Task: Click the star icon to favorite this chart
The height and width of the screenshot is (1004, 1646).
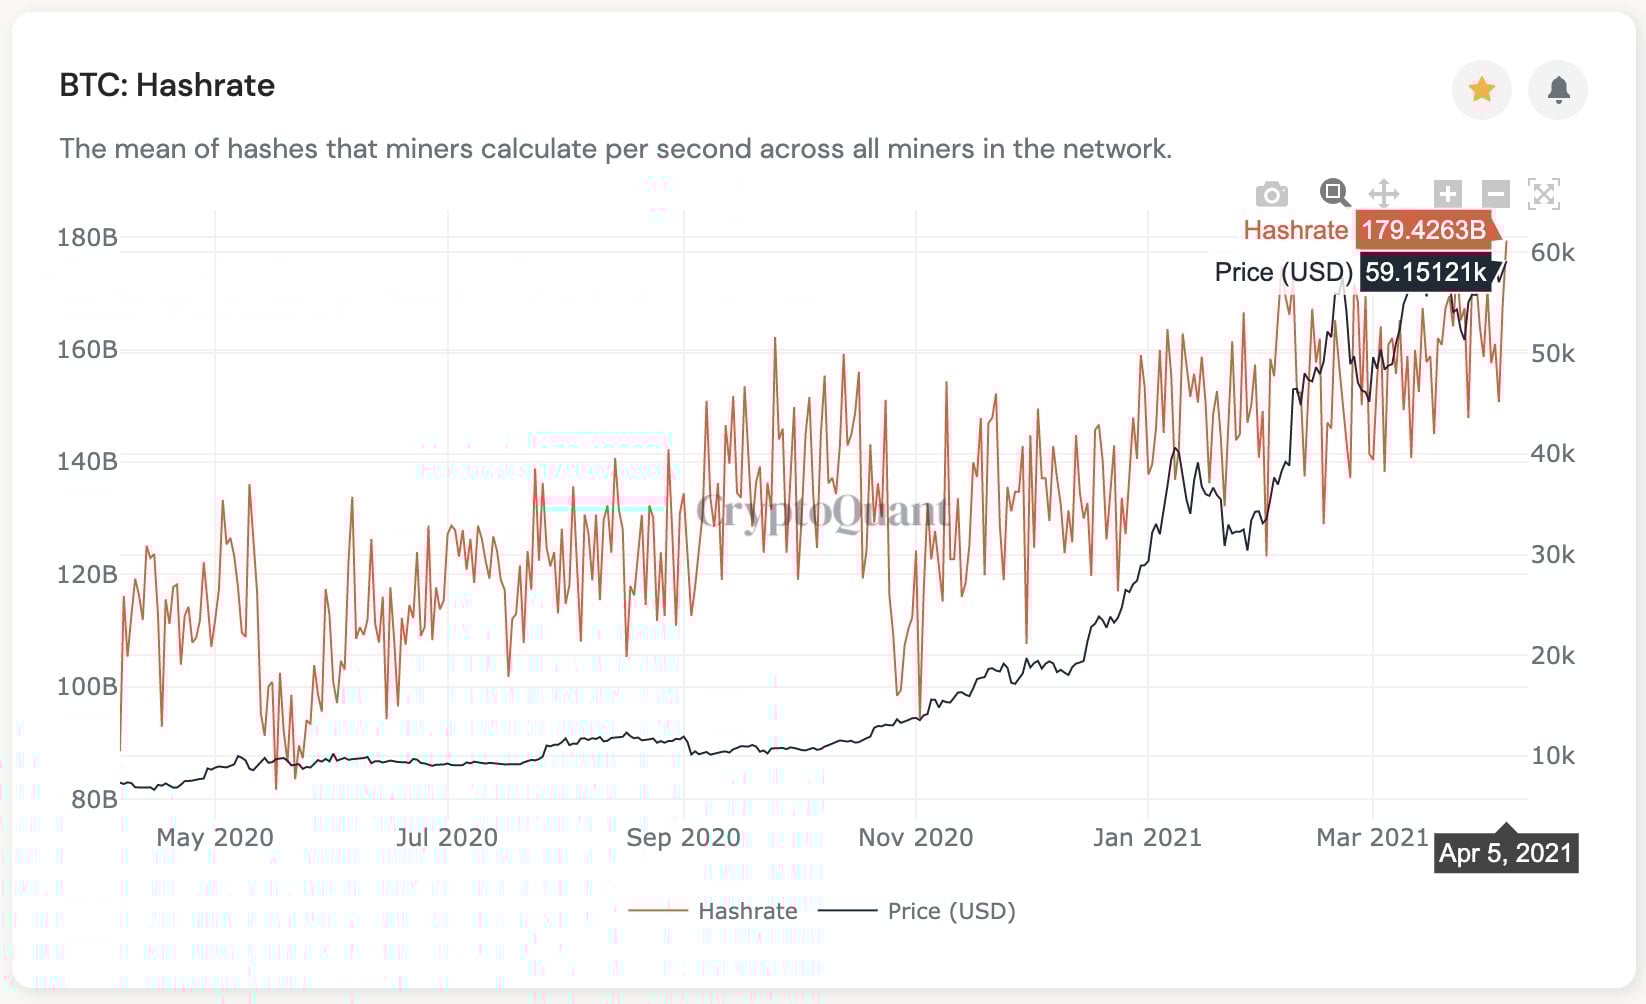Action: (1481, 89)
